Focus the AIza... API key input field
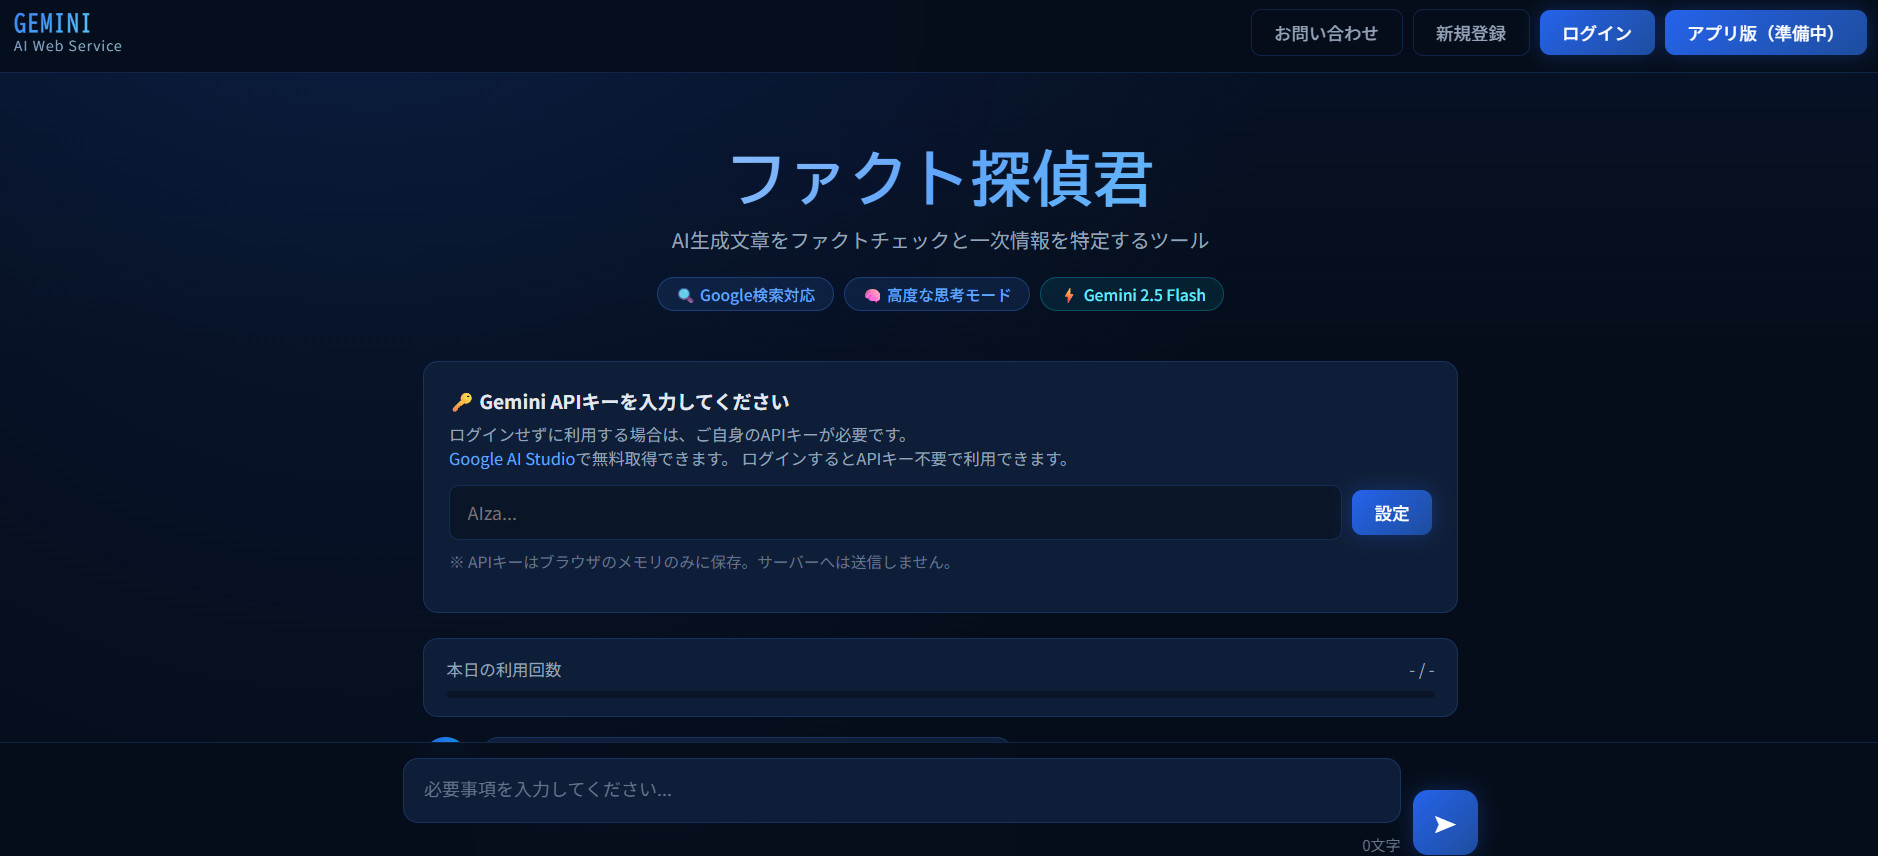This screenshot has width=1878, height=856. (894, 513)
